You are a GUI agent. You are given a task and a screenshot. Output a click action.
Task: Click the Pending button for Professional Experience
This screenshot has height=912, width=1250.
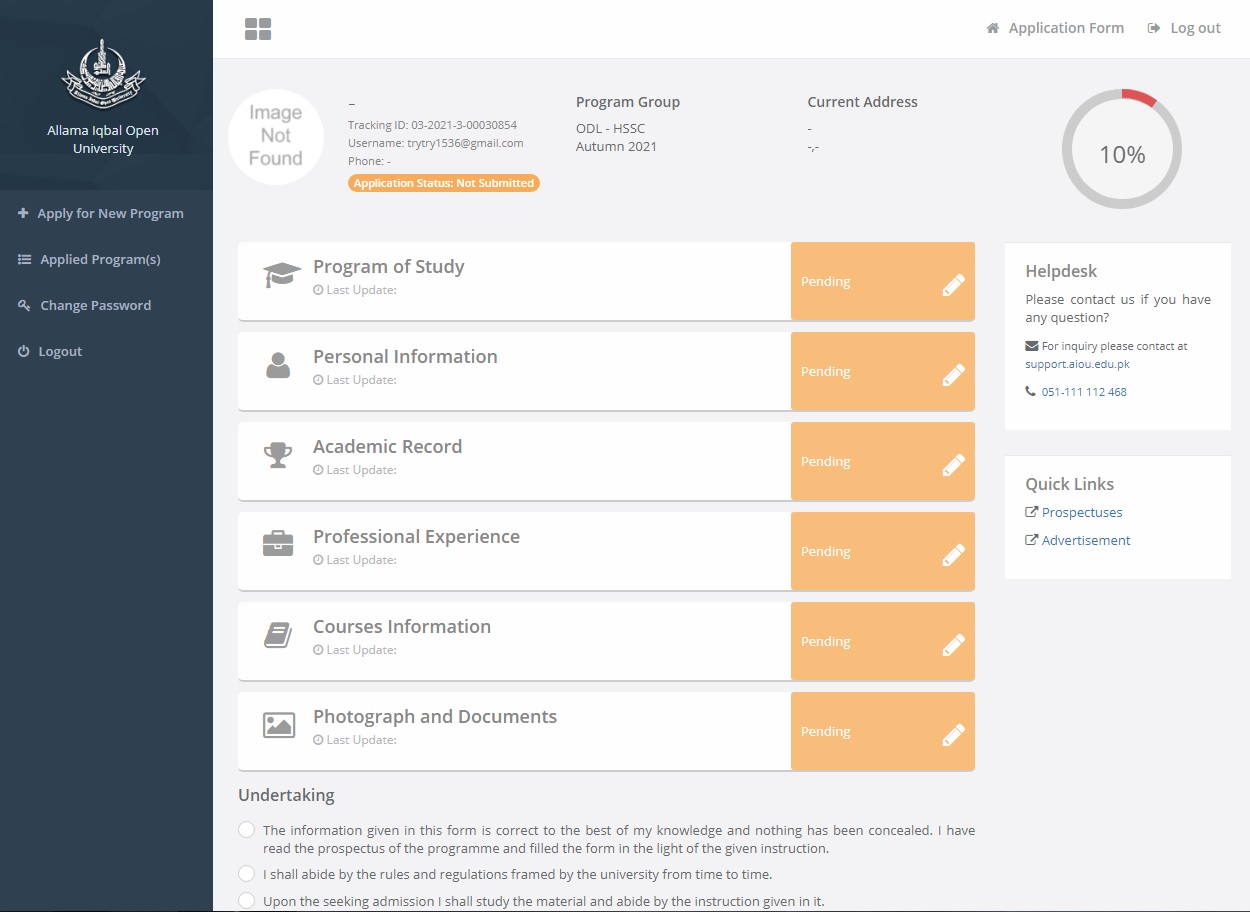pos(883,551)
